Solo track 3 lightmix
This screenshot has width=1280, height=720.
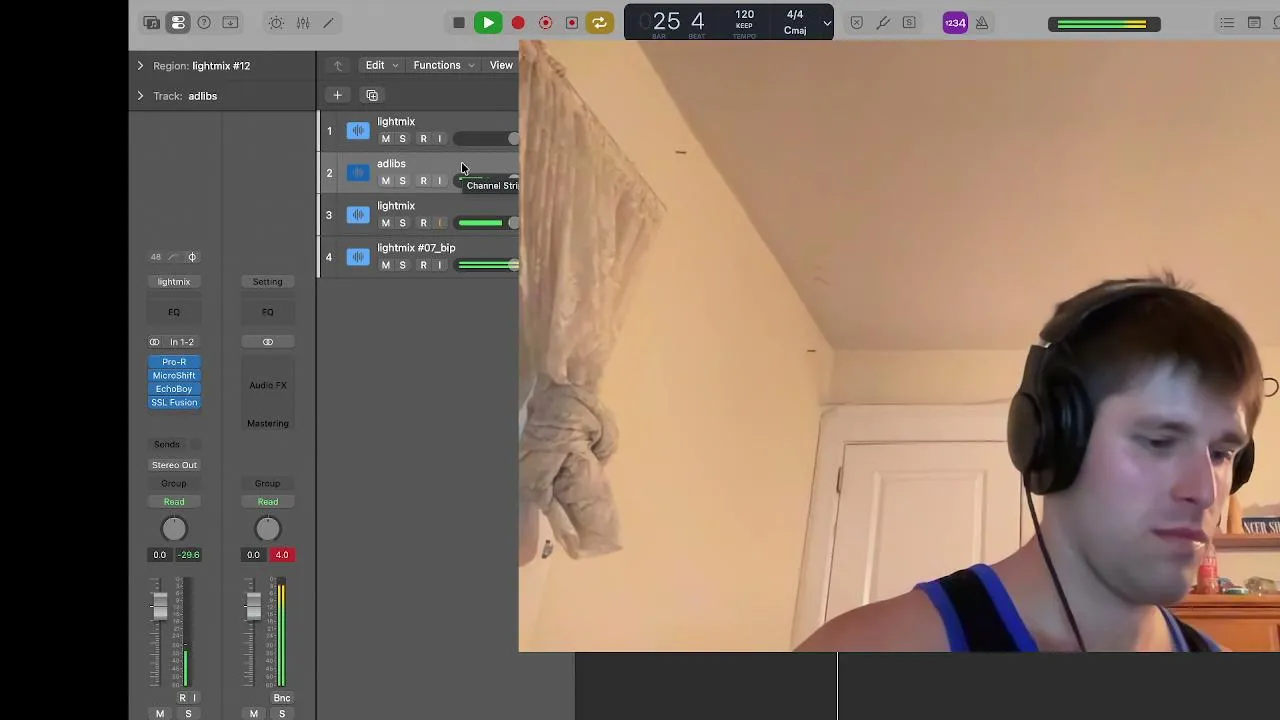(402, 223)
